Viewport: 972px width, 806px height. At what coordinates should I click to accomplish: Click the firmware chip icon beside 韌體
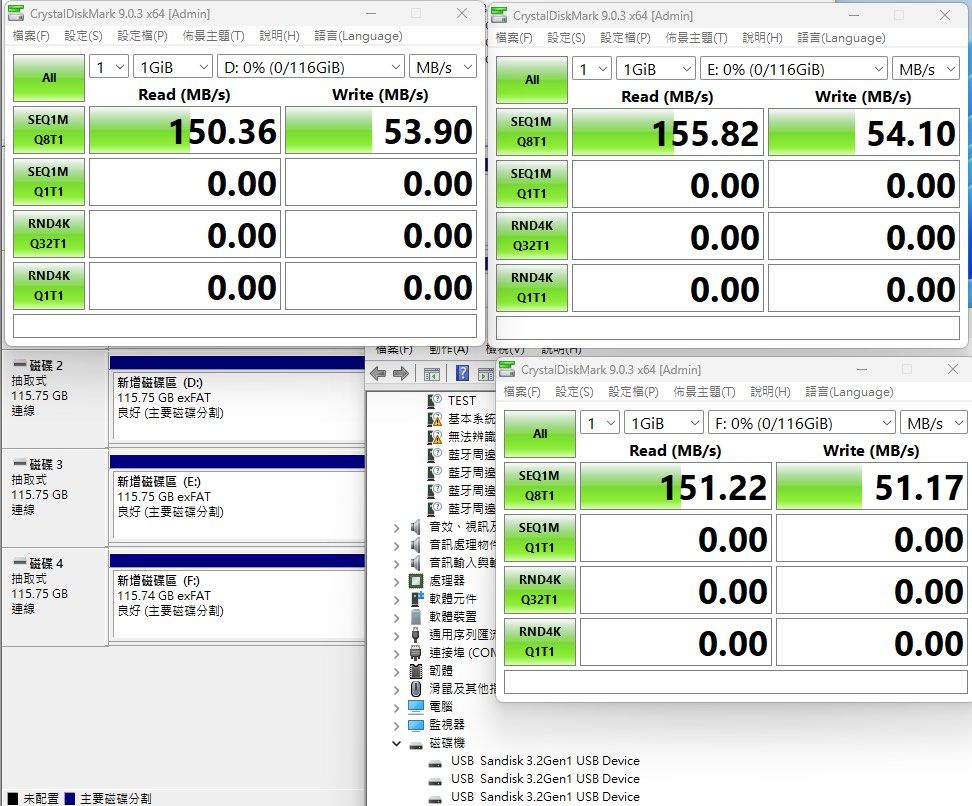416,671
